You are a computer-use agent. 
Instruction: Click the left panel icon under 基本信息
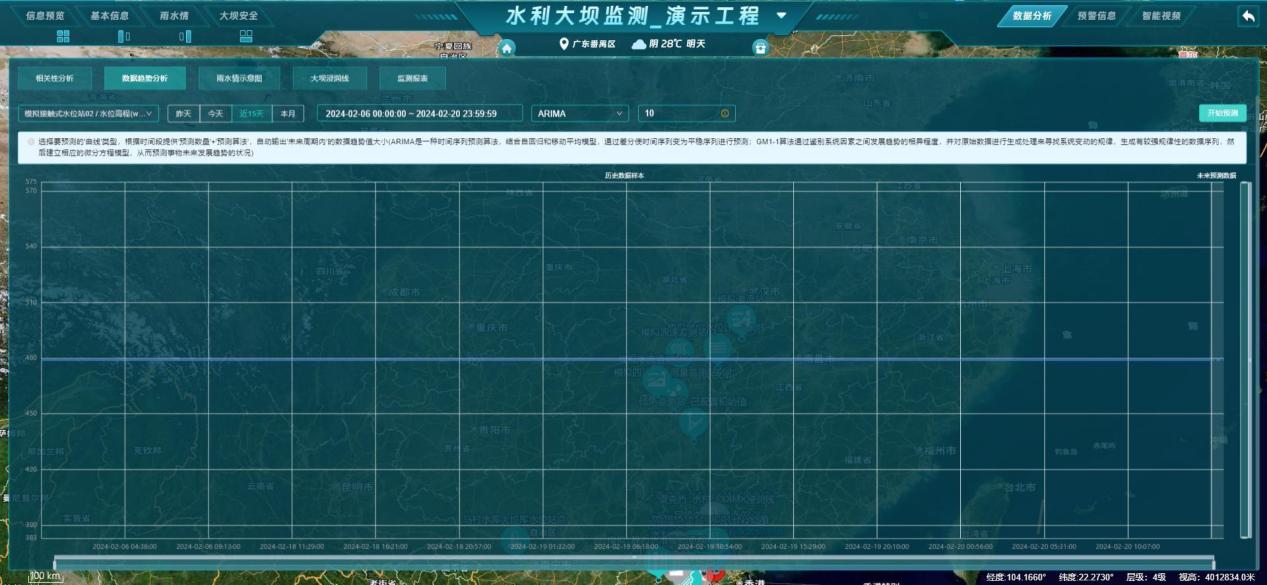pyautogui.click(x=124, y=36)
